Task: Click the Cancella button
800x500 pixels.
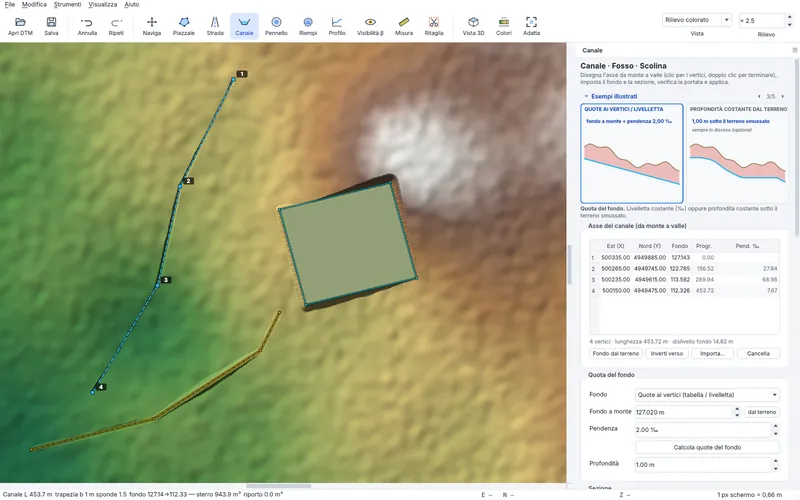Action: 758,354
